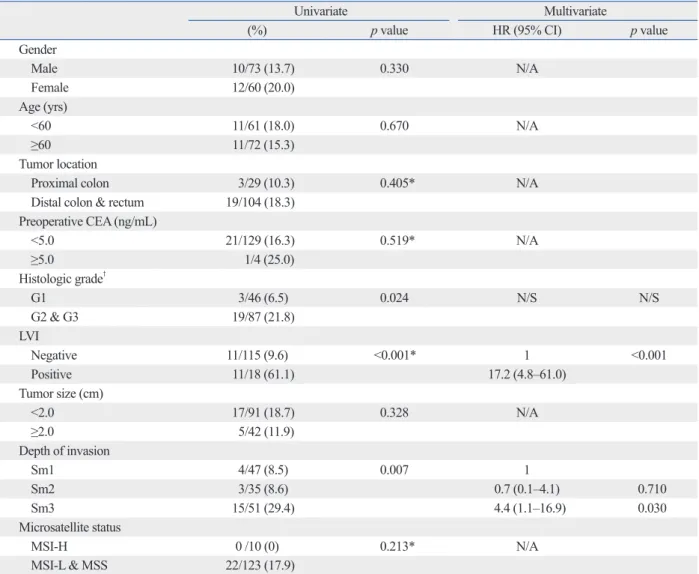Click the value 10/73 (13.7)
The image size is (699, 574).
263,69
